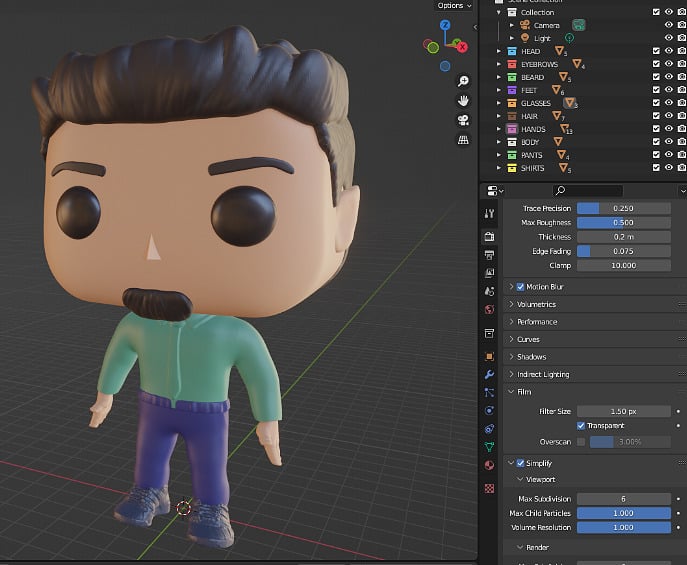Open the Object Data mesh tab
The image size is (687, 565).
489,447
